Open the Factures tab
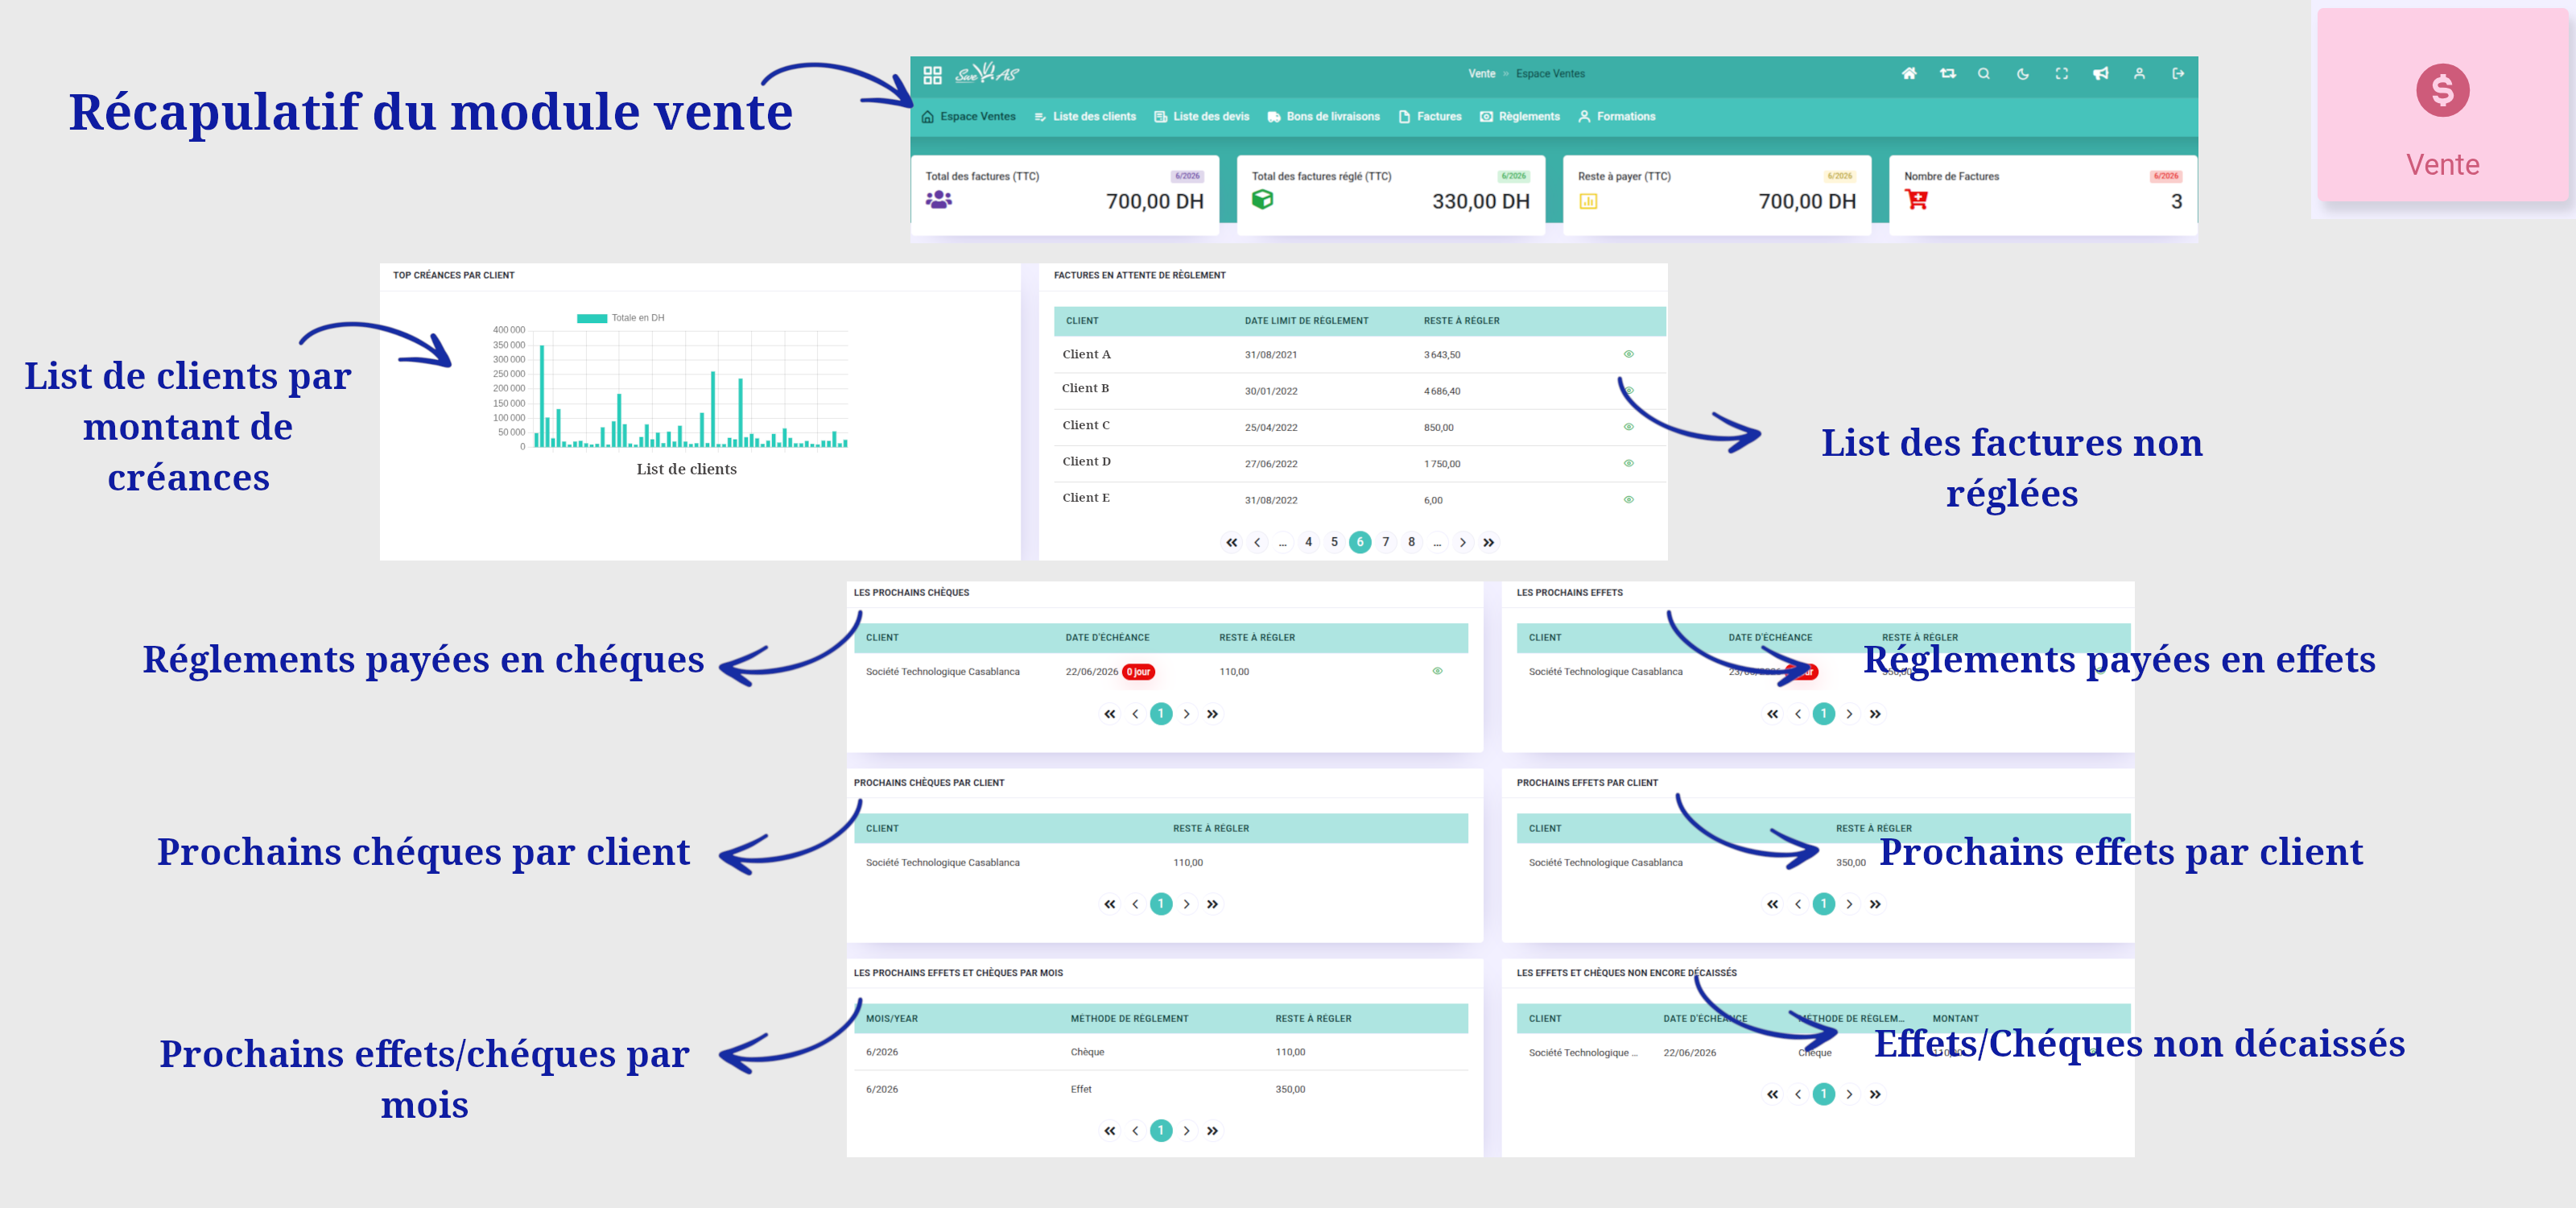This screenshot has height=1208, width=2576. click(1430, 116)
